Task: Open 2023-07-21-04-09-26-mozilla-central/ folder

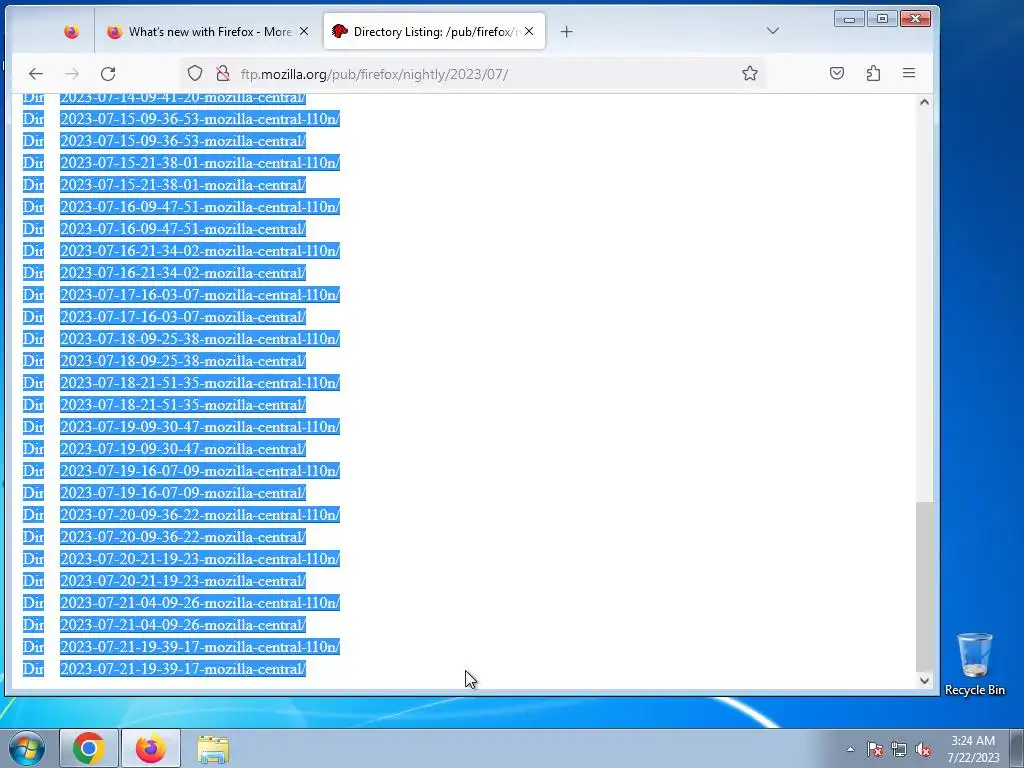Action: pyautogui.click(x=183, y=625)
